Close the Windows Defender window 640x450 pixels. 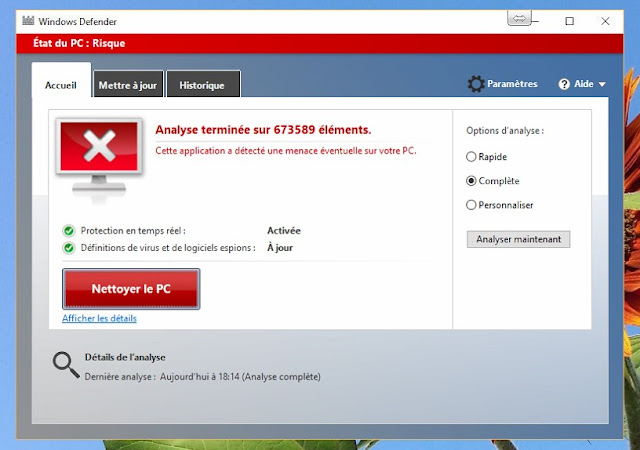pyautogui.click(x=605, y=21)
